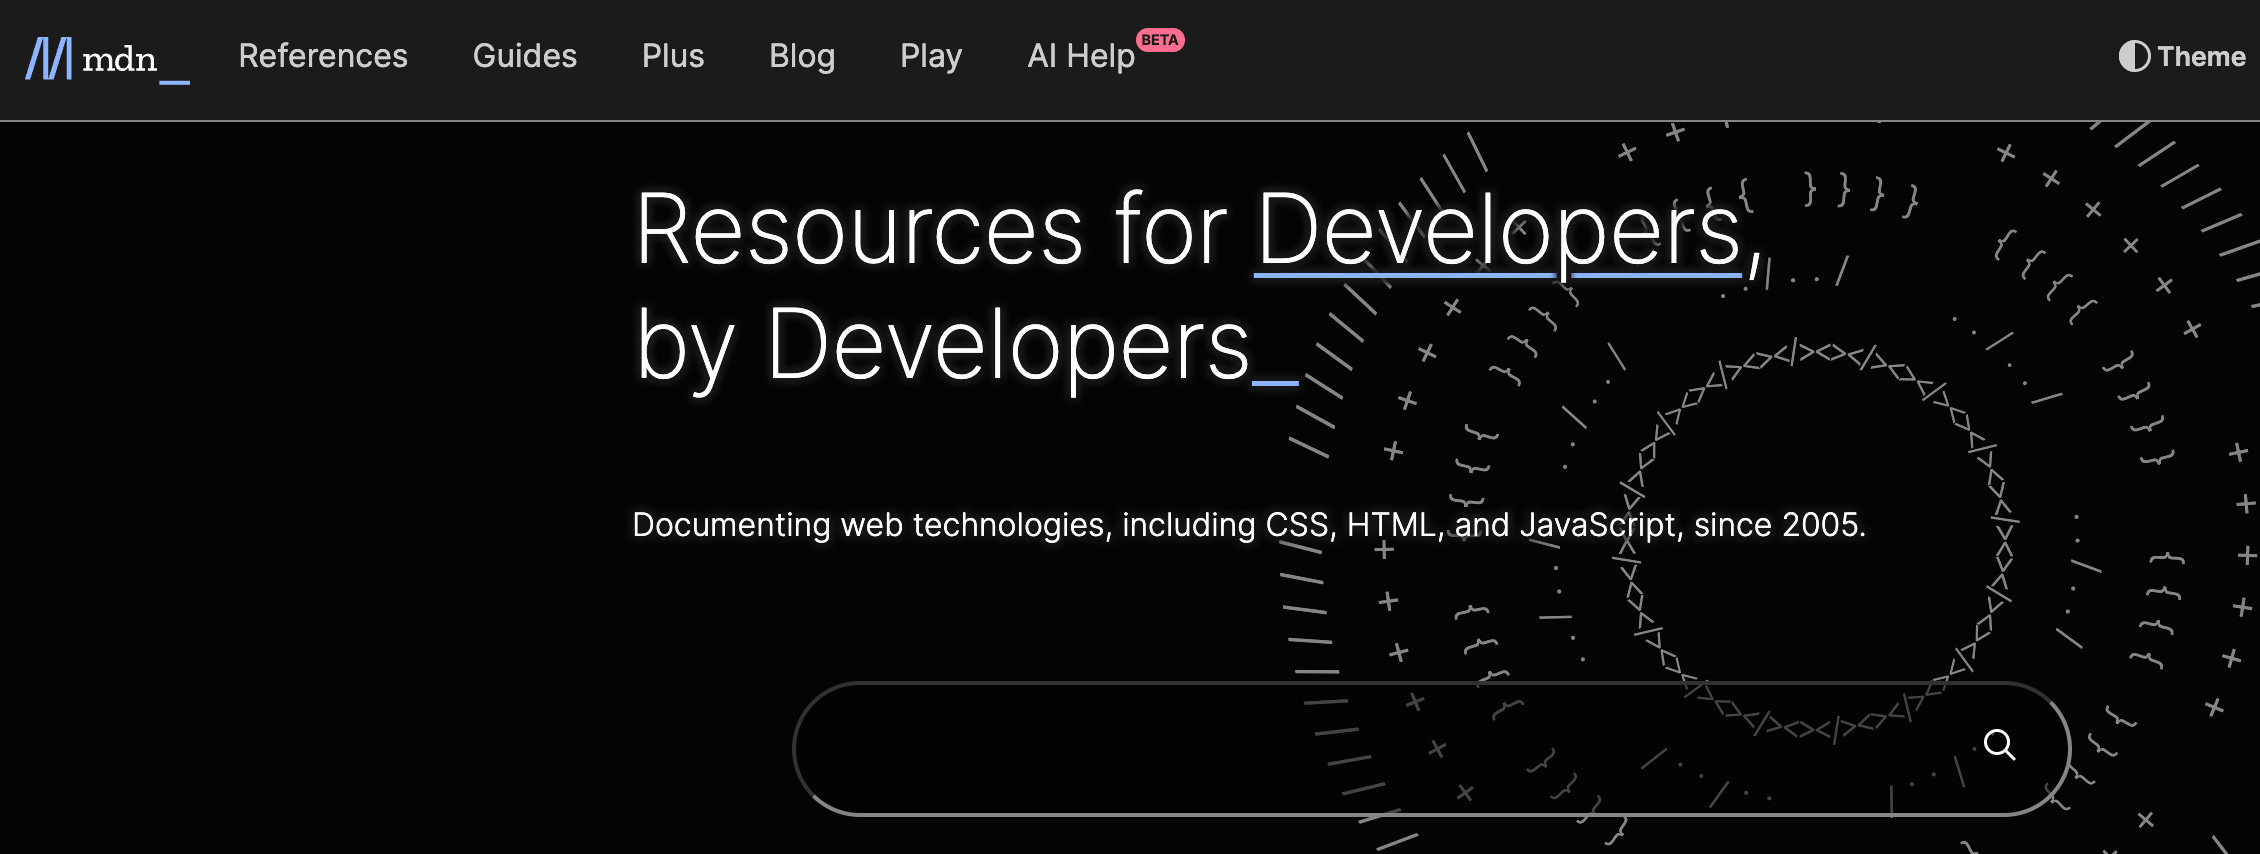This screenshot has height=854, width=2260.
Task: Go to the Blog page
Action: coord(802,57)
